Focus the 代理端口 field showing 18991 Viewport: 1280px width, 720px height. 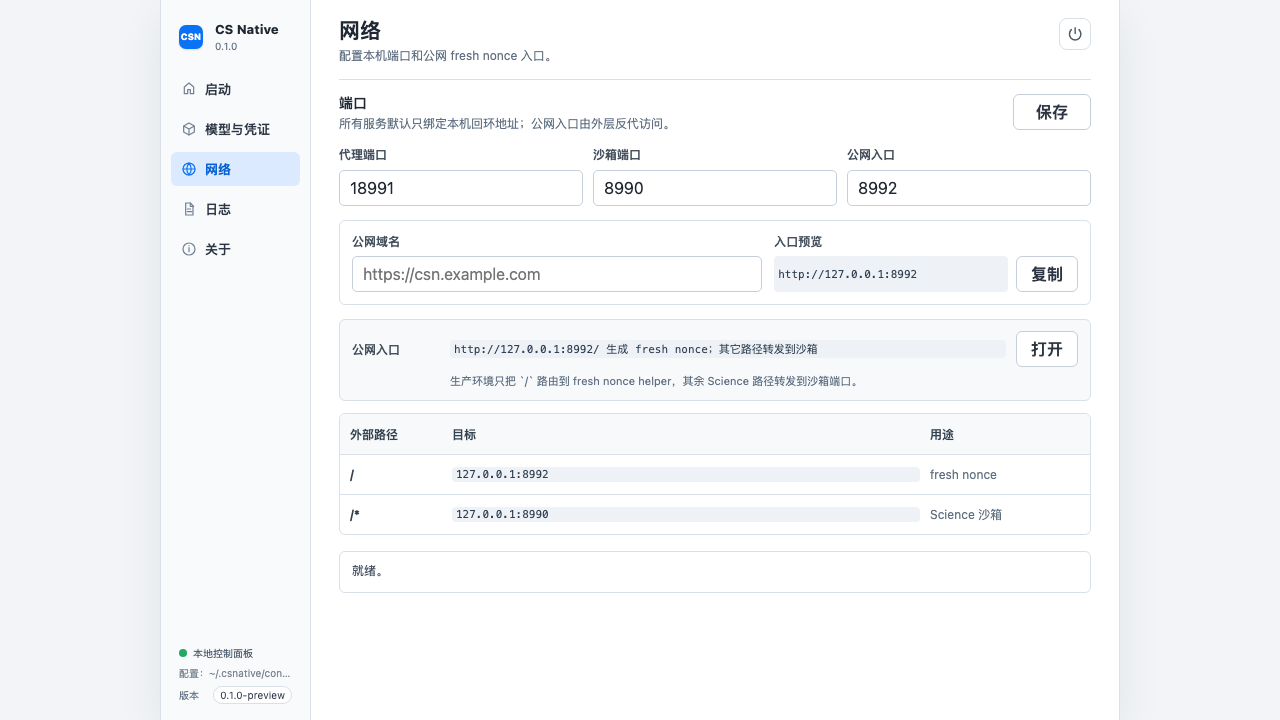(x=461, y=188)
